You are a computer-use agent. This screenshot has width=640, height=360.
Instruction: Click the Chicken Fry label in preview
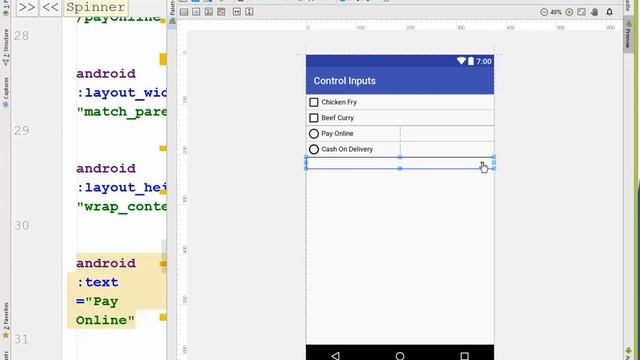339,102
